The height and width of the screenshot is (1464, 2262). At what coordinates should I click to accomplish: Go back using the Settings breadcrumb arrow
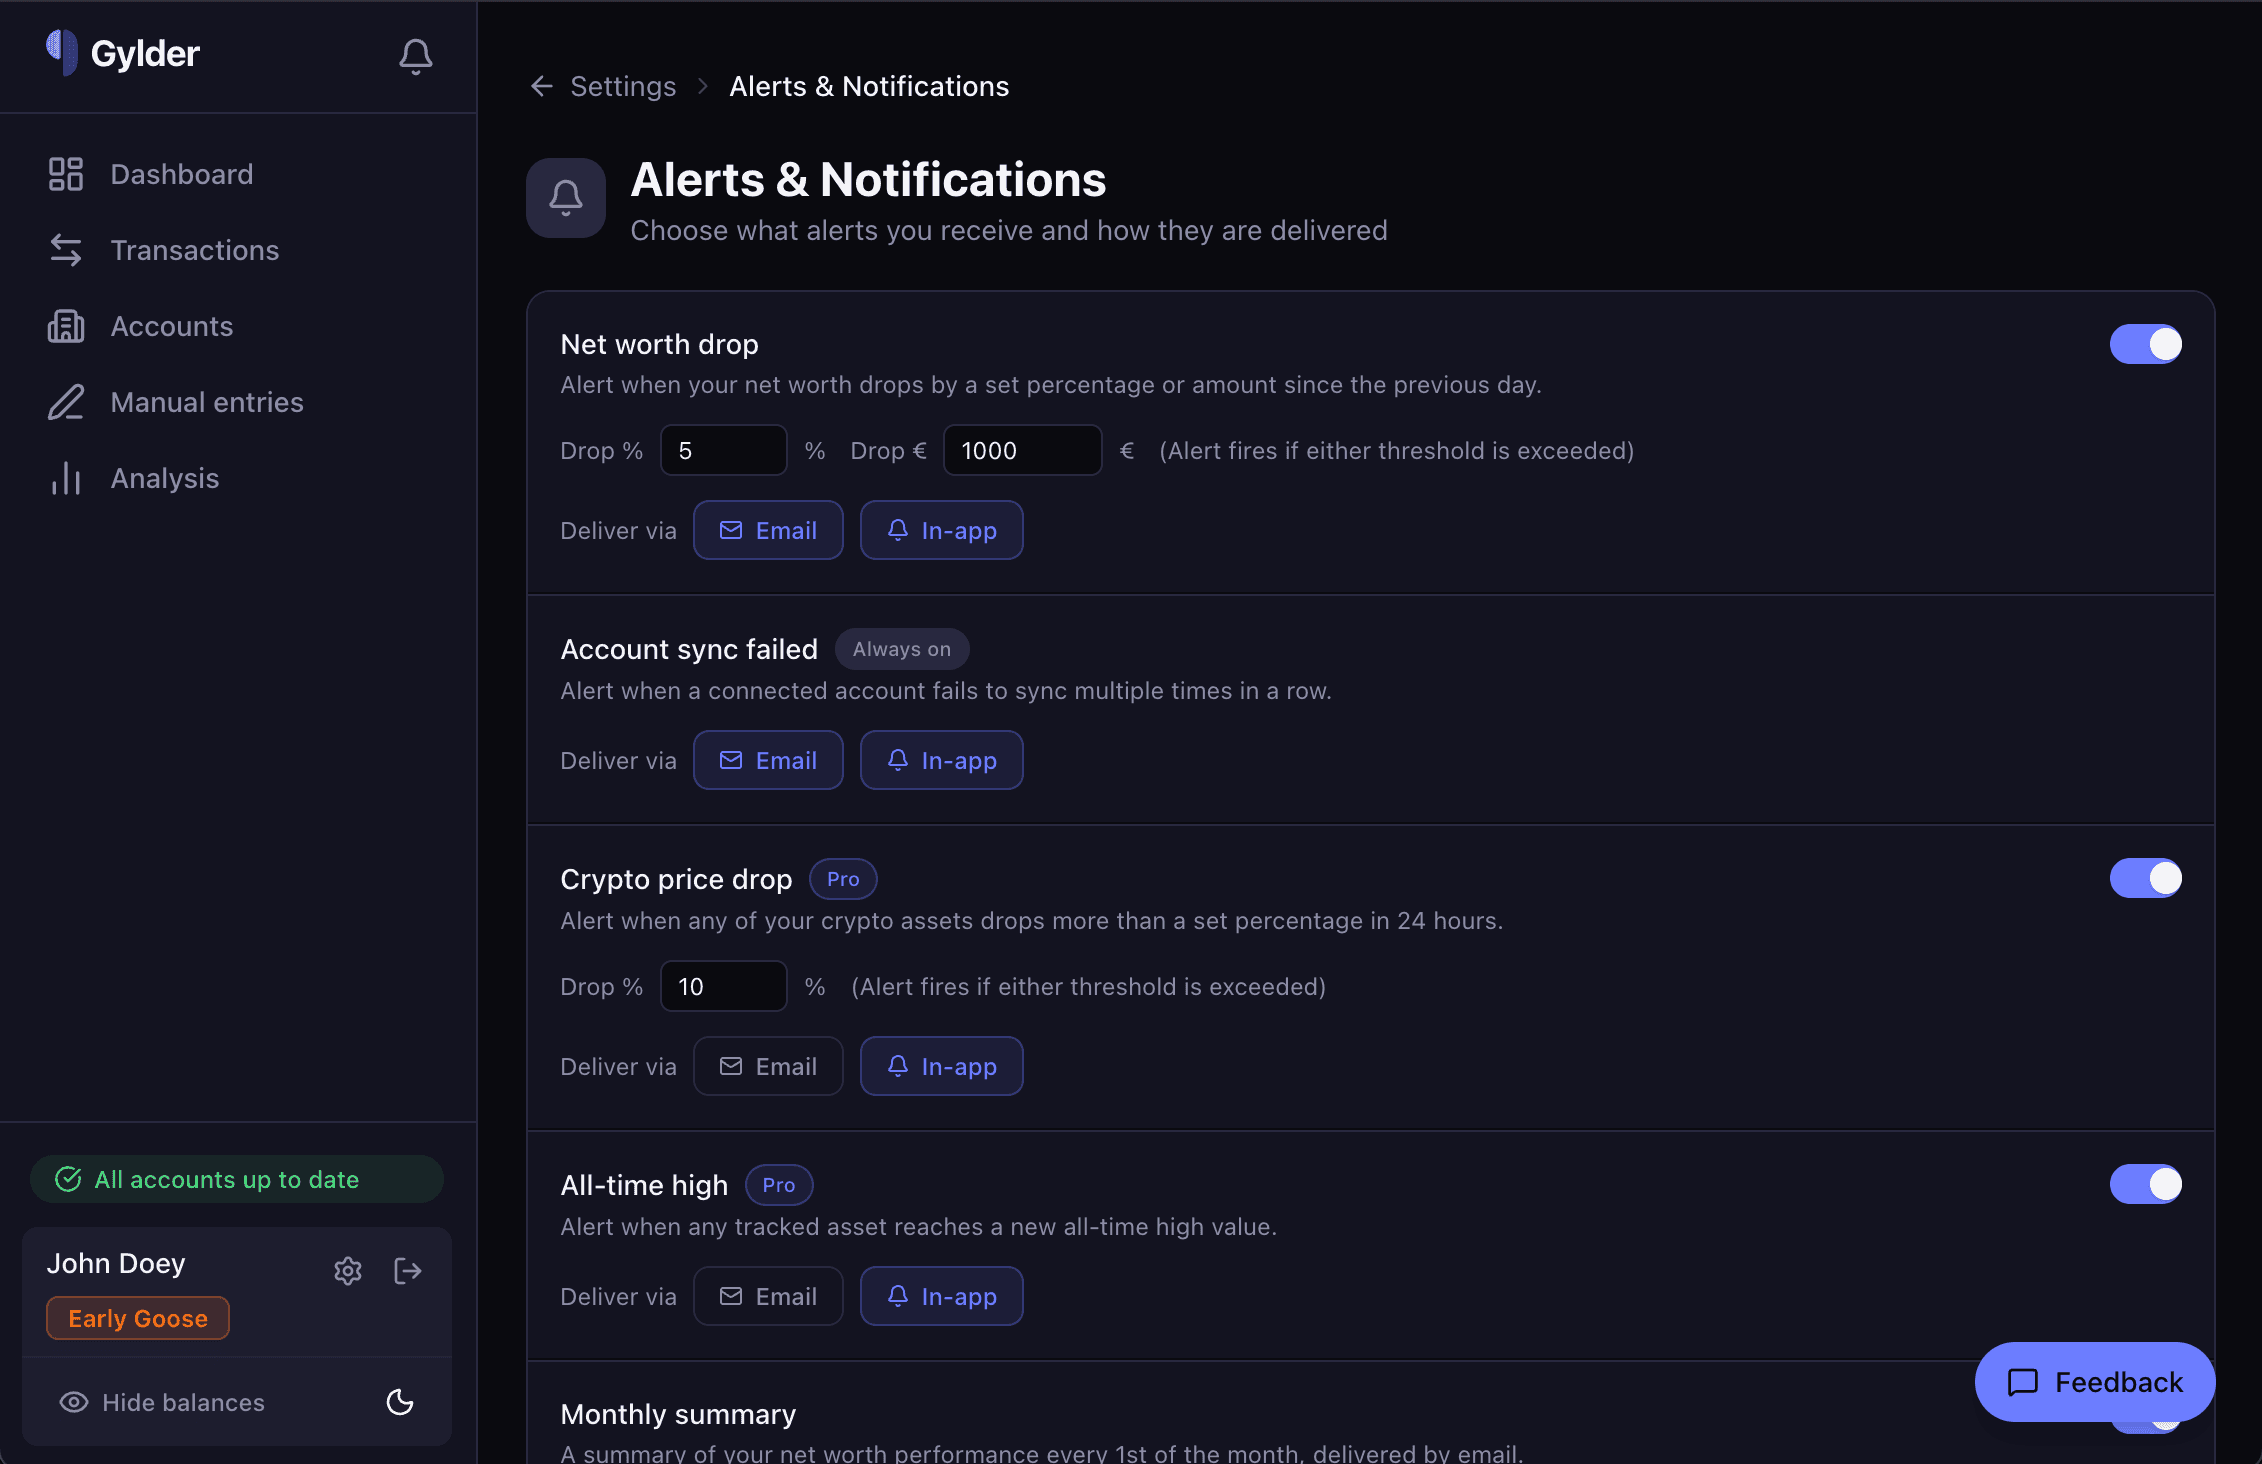541,86
